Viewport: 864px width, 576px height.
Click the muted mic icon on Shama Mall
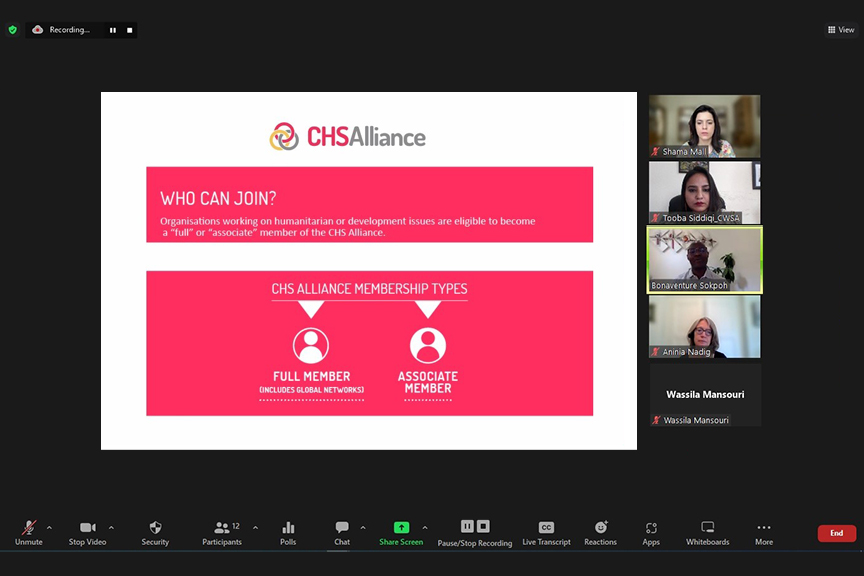656,152
